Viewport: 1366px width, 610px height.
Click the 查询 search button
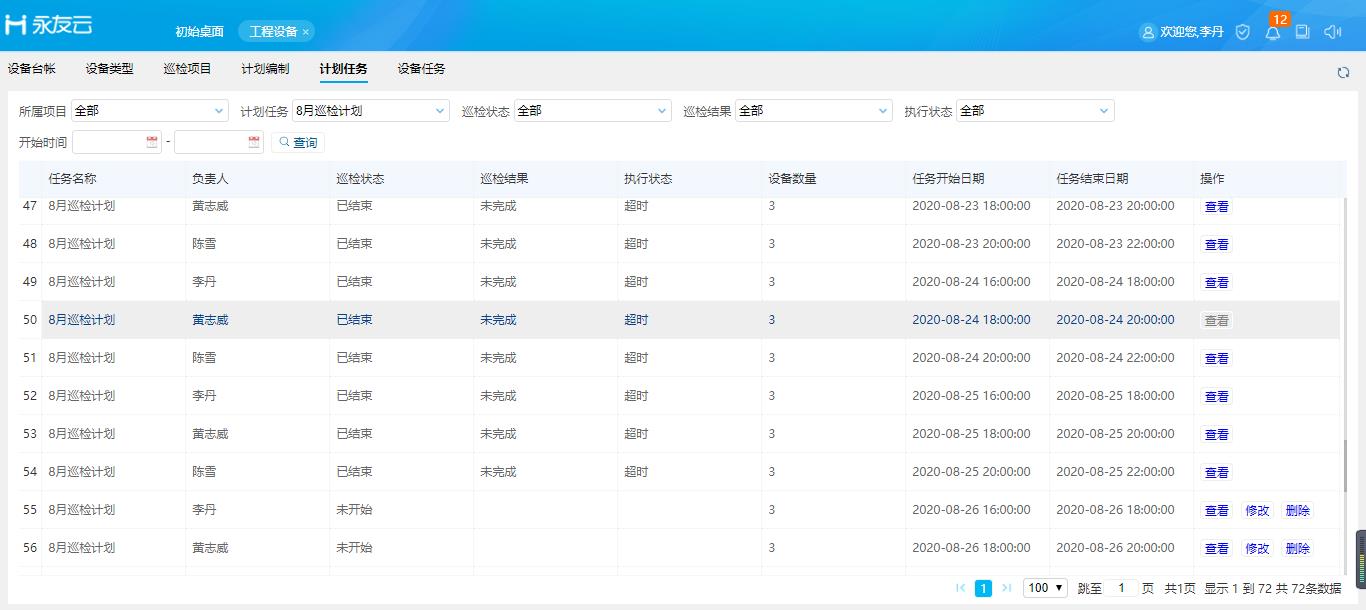pos(298,143)
